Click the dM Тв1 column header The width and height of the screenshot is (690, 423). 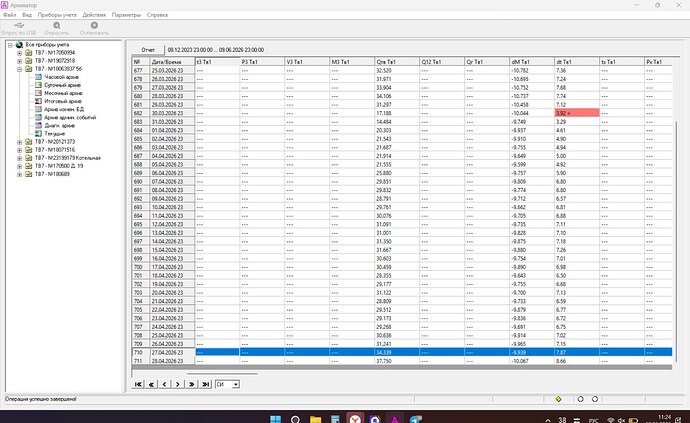(532, 62)
